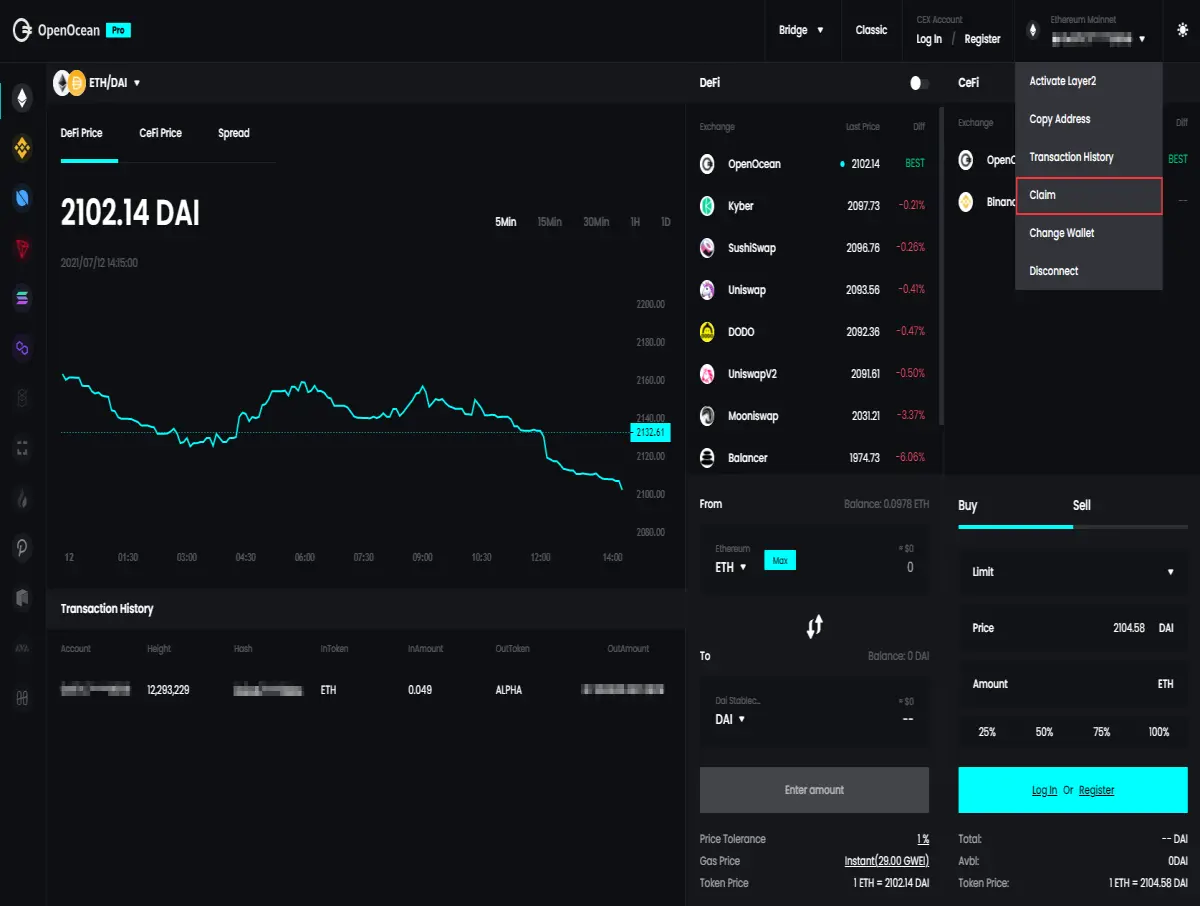Select Solana chain sidebar icon

click(22, 298)
